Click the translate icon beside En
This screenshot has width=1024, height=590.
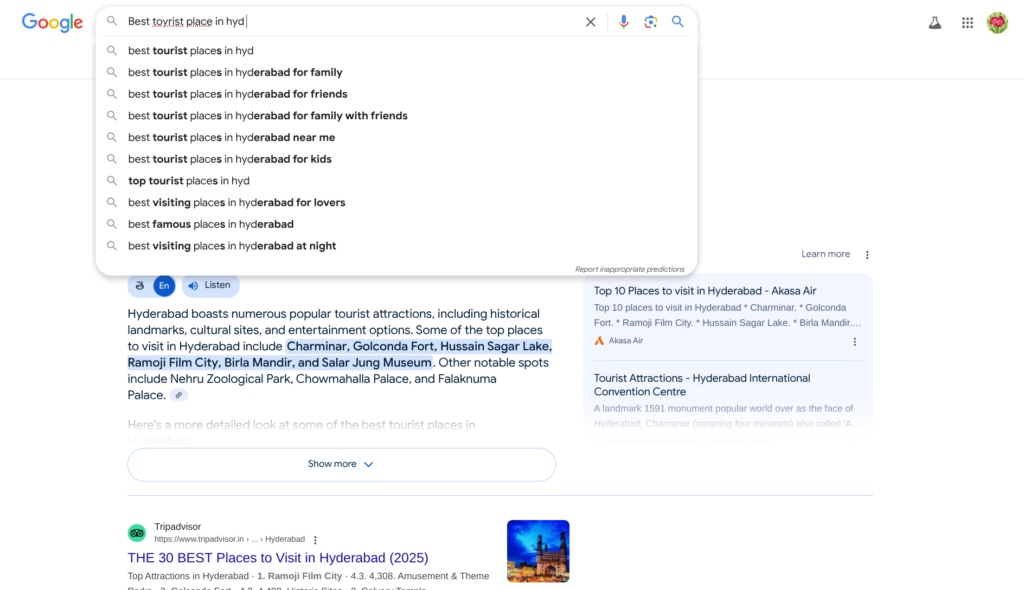(x=140, y=286)
